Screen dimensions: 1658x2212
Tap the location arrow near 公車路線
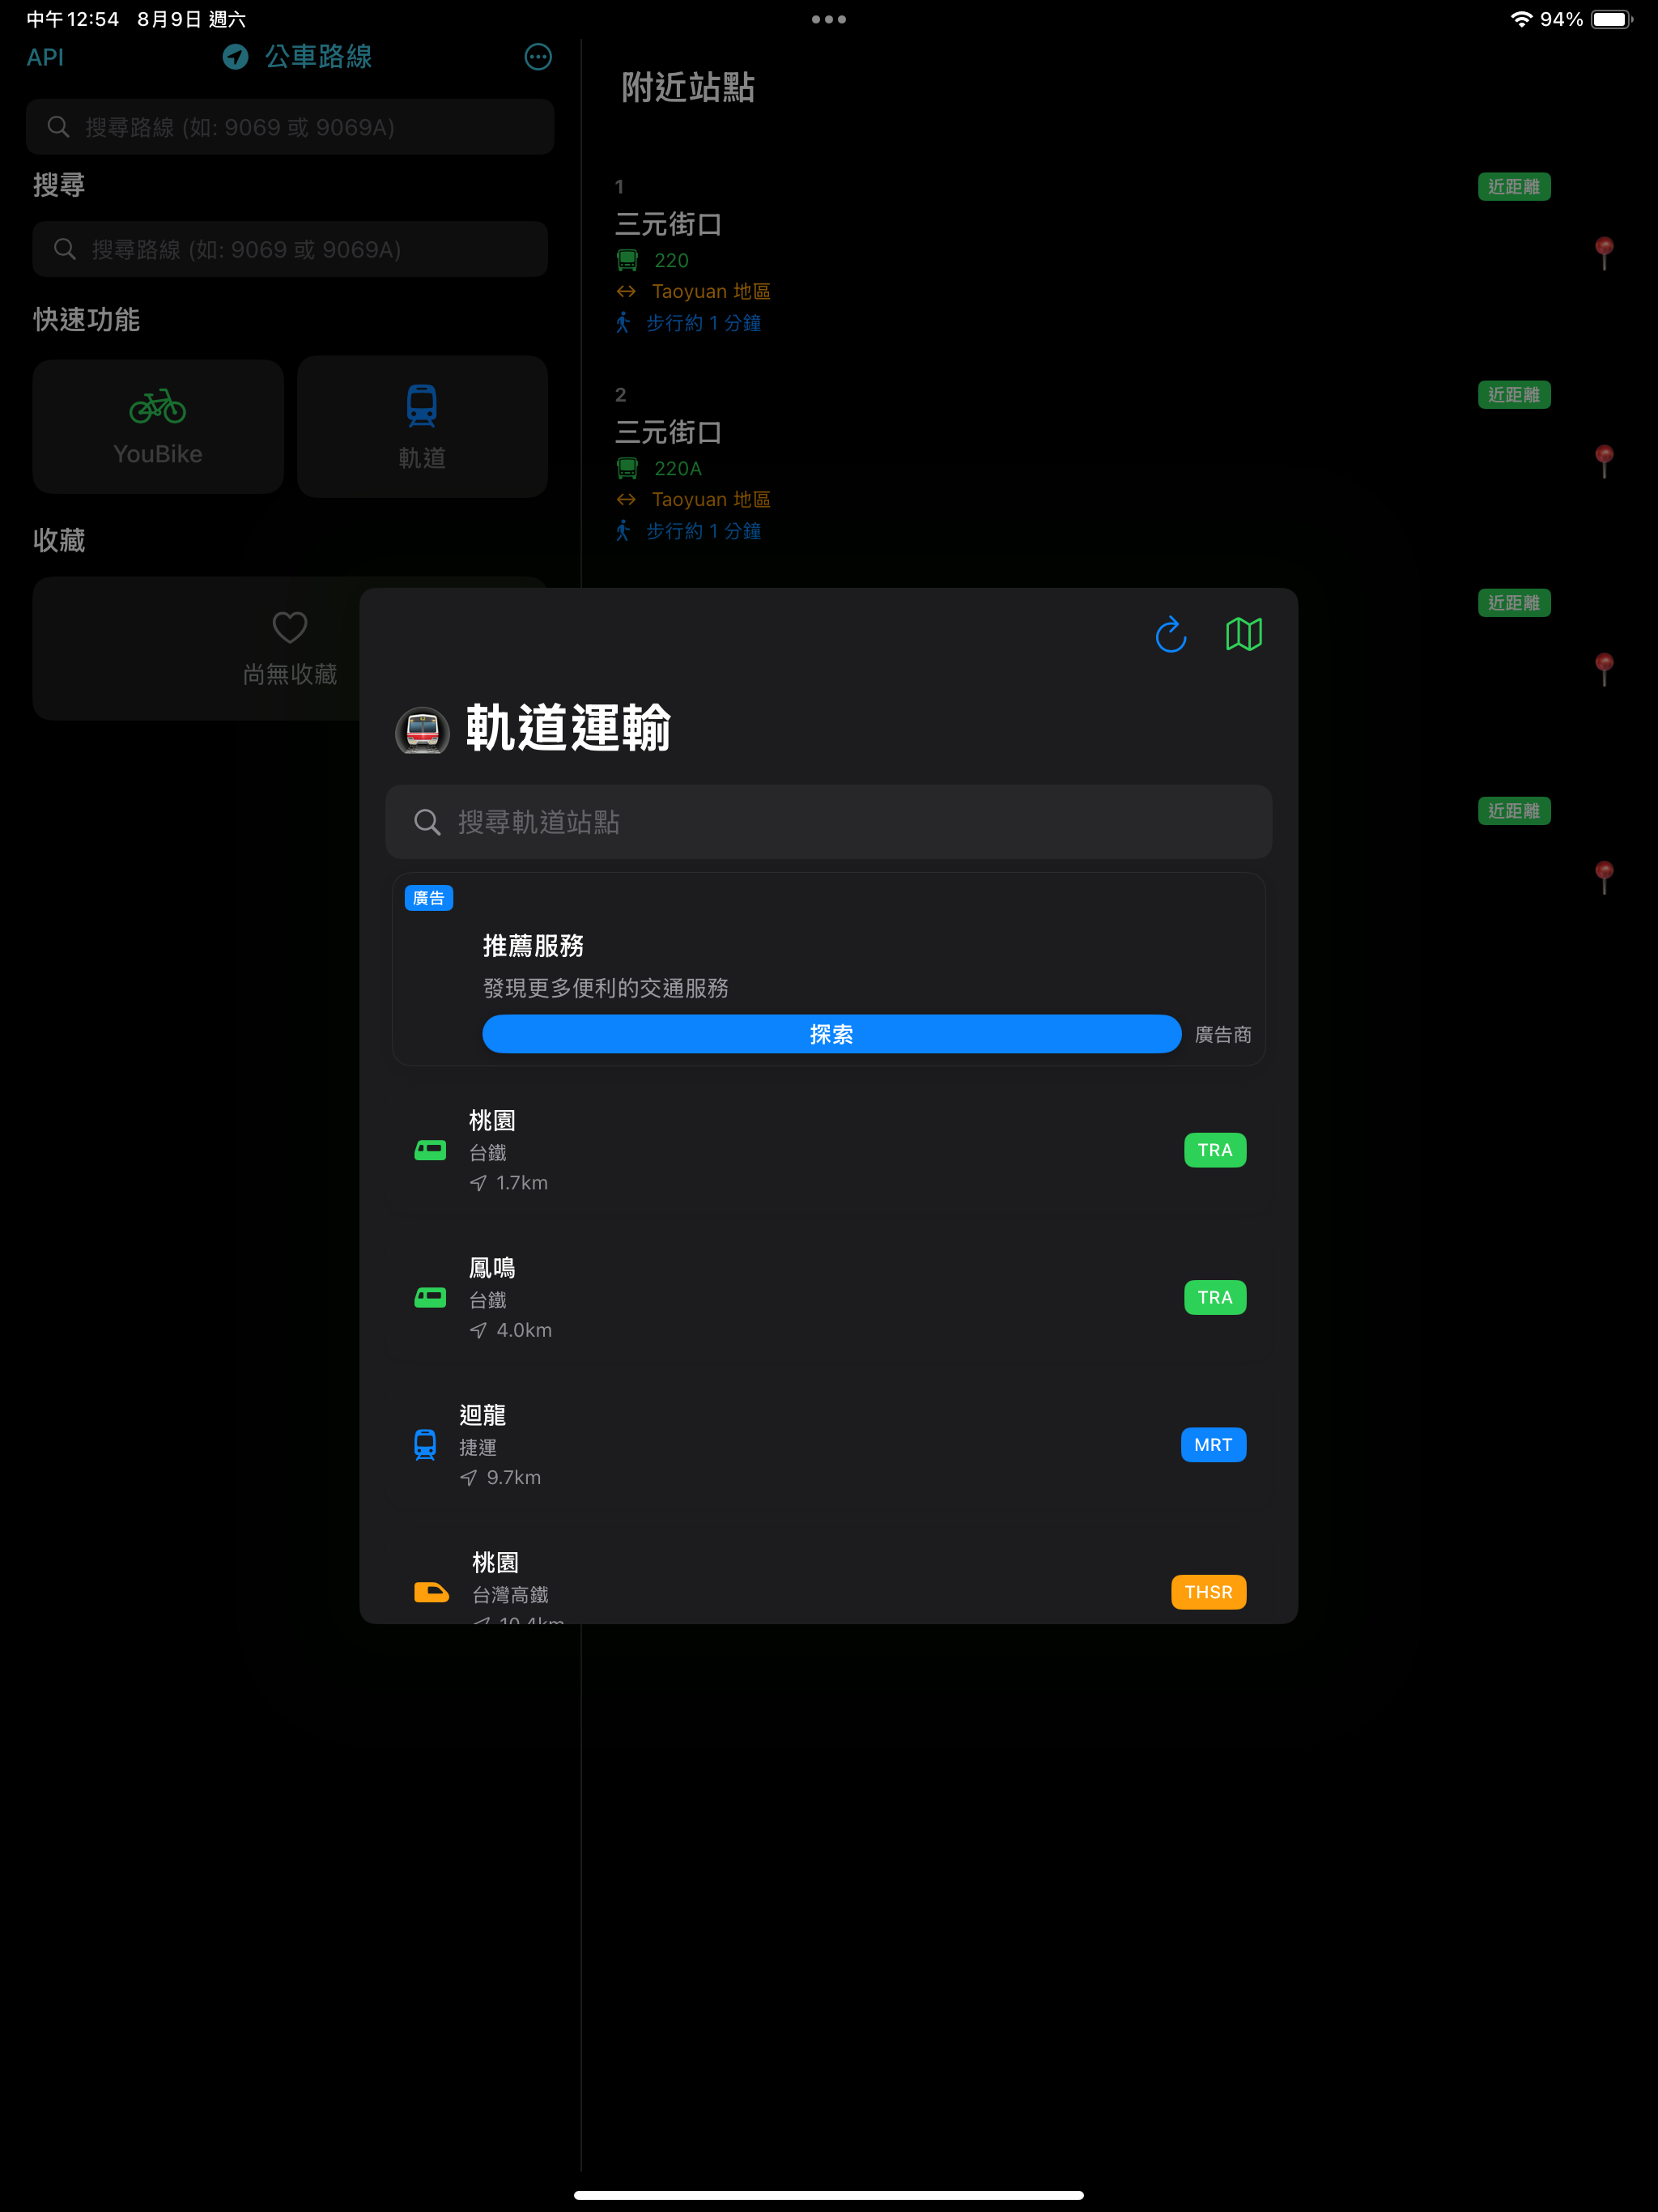235,57
